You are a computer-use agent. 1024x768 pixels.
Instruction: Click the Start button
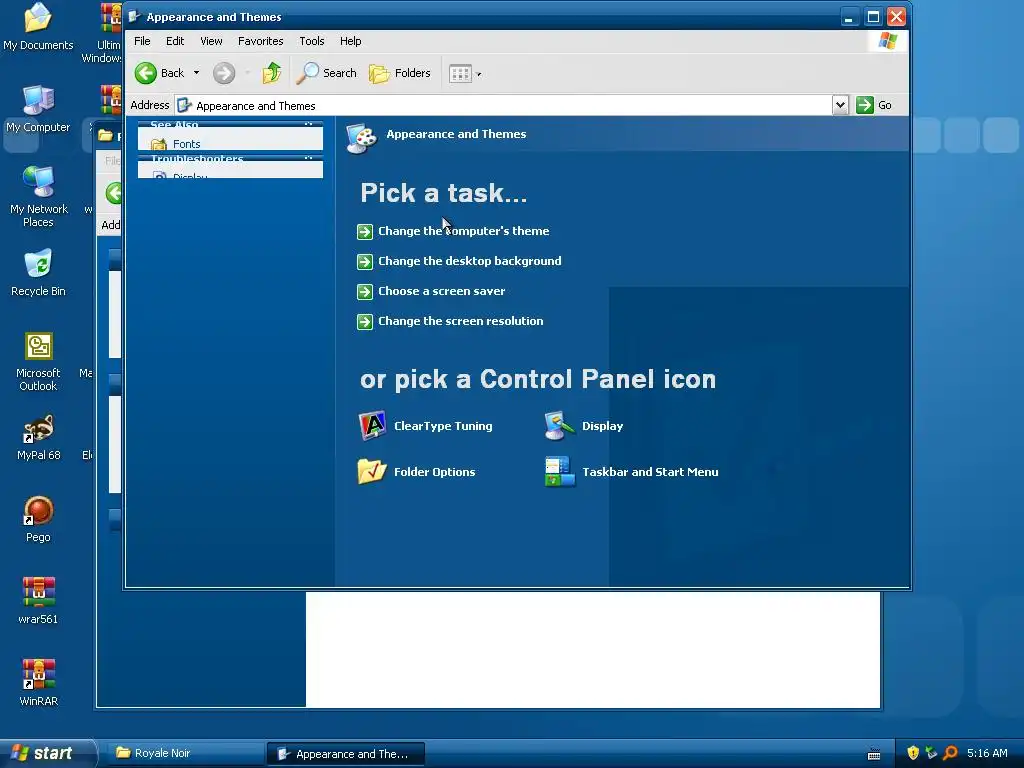(x=48, y=753)
